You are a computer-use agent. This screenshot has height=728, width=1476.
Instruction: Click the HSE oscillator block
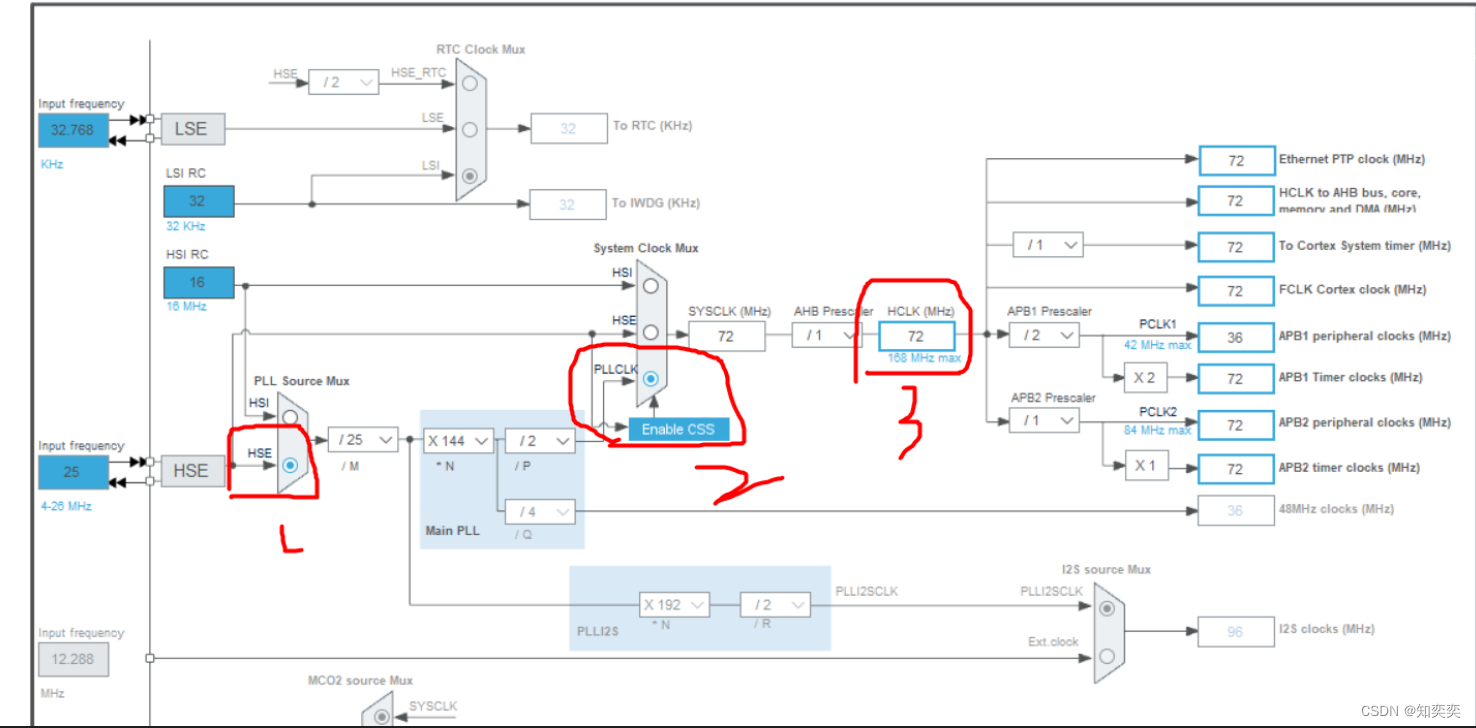point(191,471)
